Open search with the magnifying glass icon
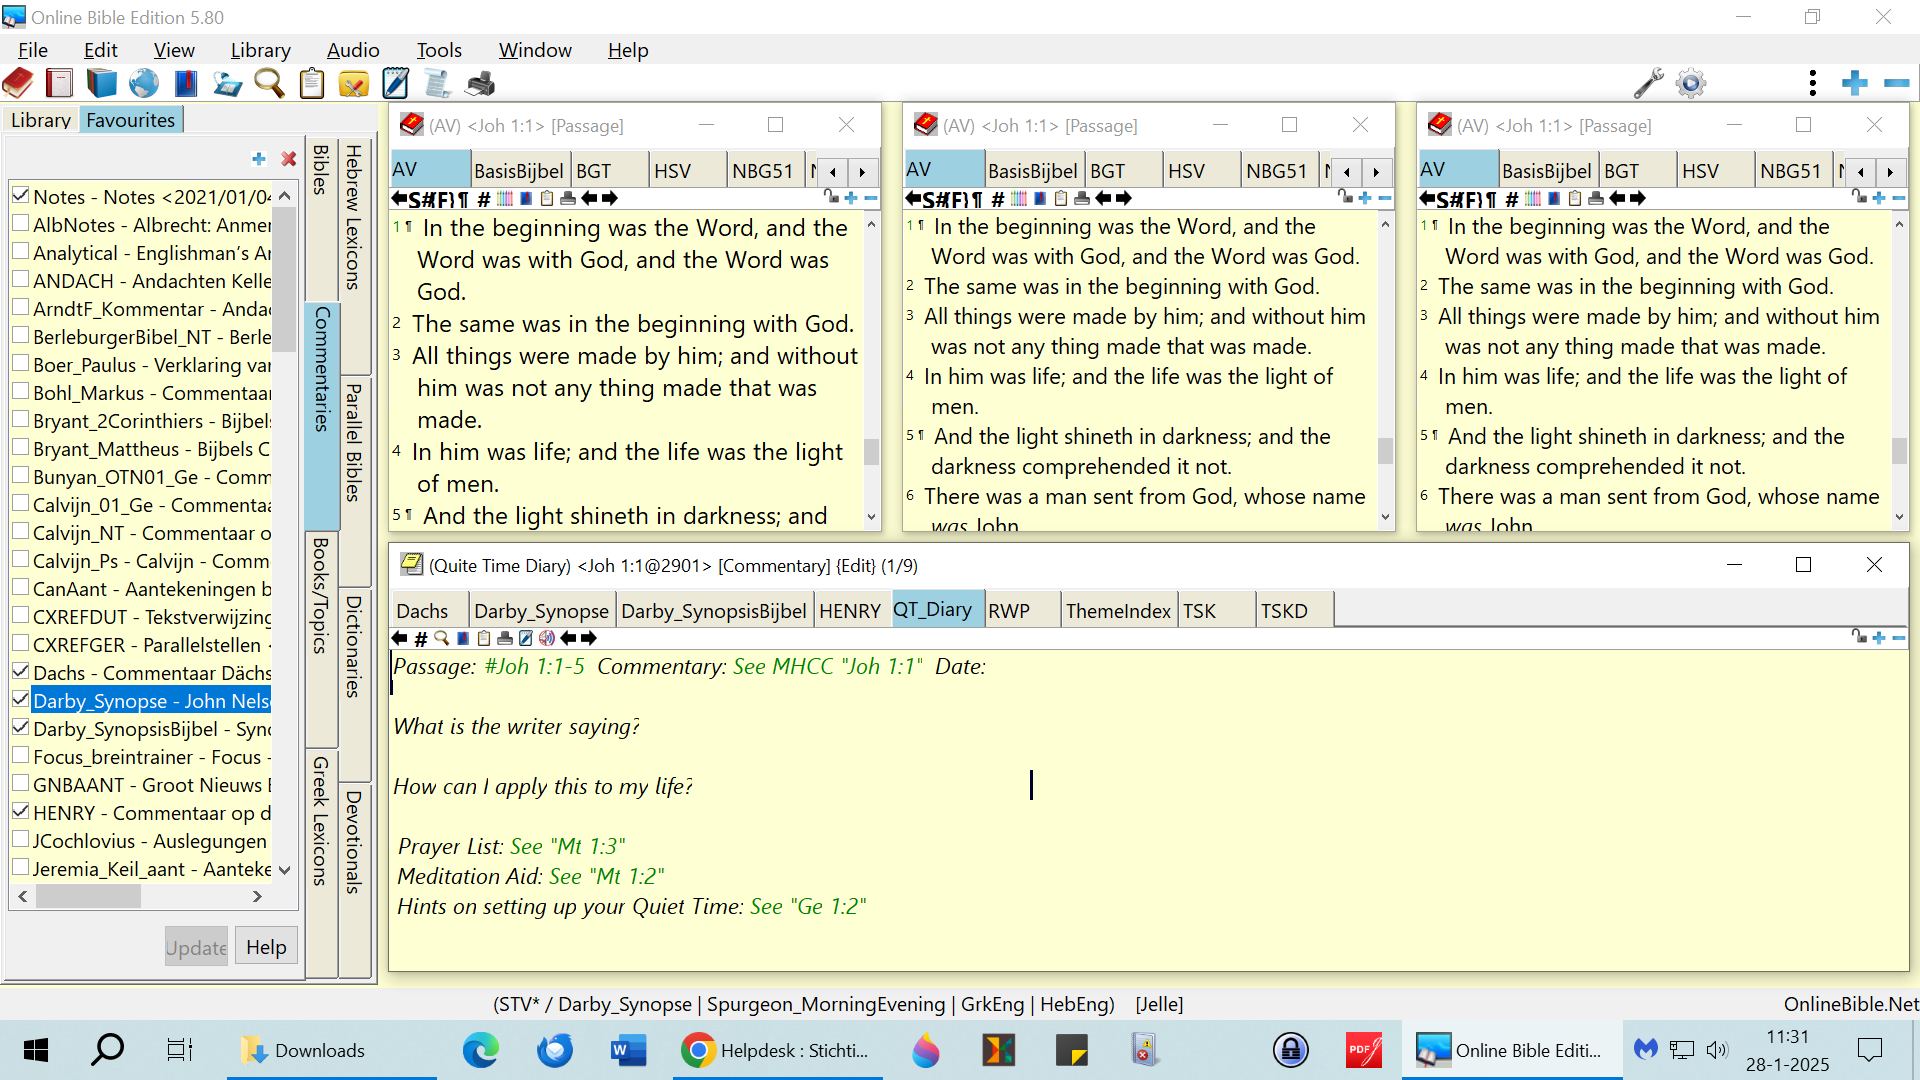Image resolution: width=1920 pixels, height=1080 pixels. point(268,84)
